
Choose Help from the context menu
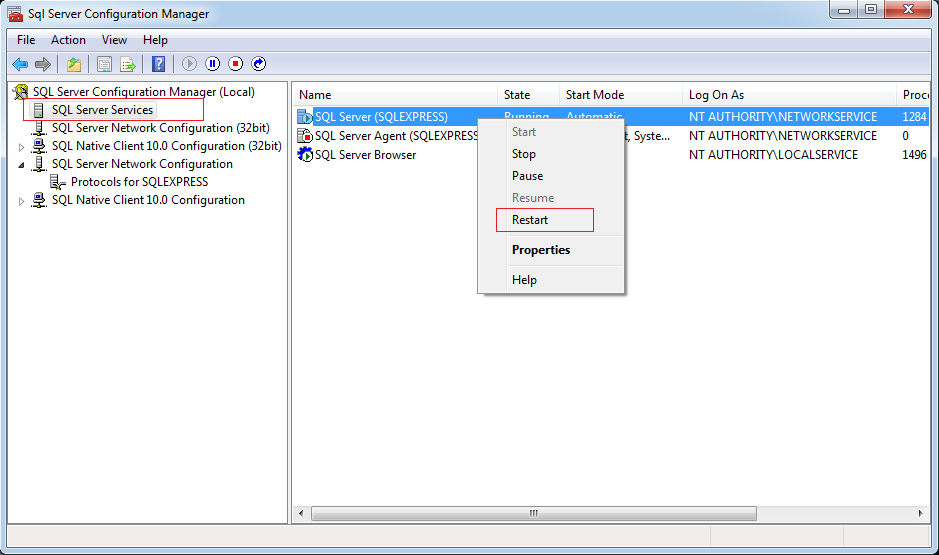click(x=551, y=280)
